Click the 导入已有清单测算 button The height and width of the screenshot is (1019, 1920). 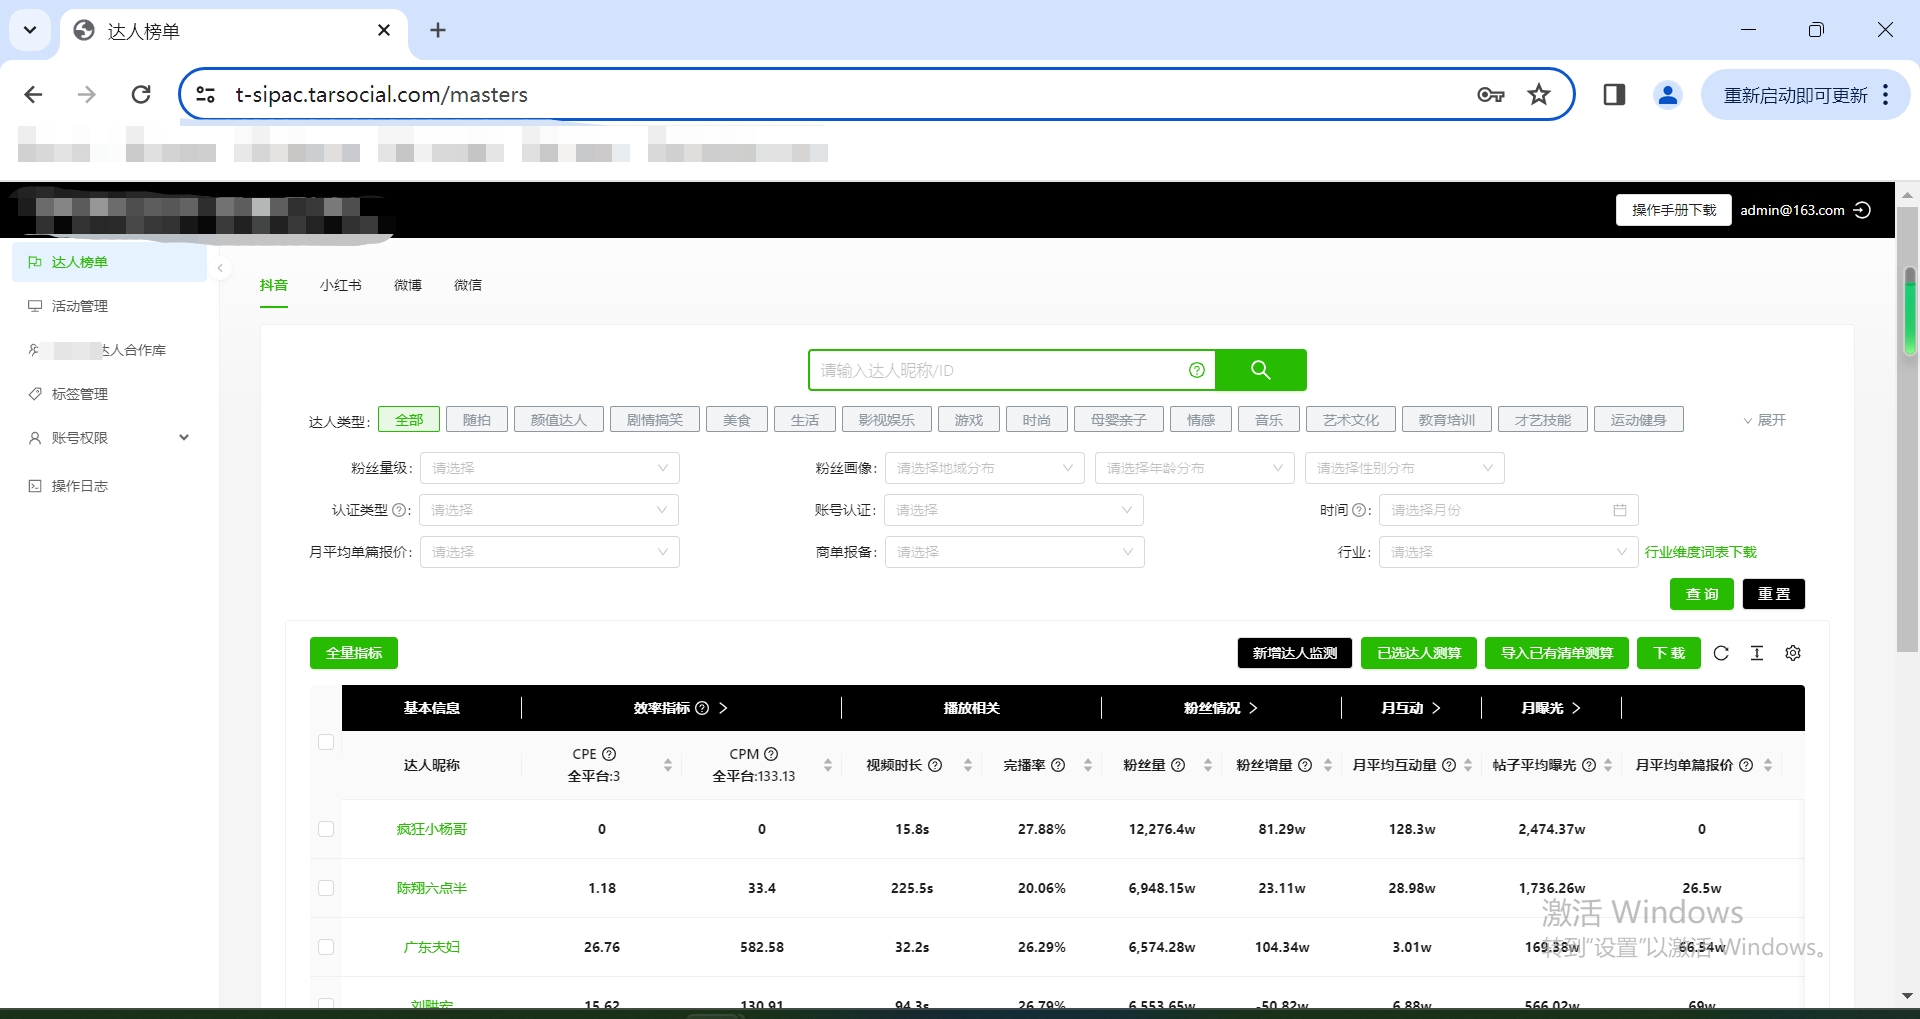click(1557, 653)
